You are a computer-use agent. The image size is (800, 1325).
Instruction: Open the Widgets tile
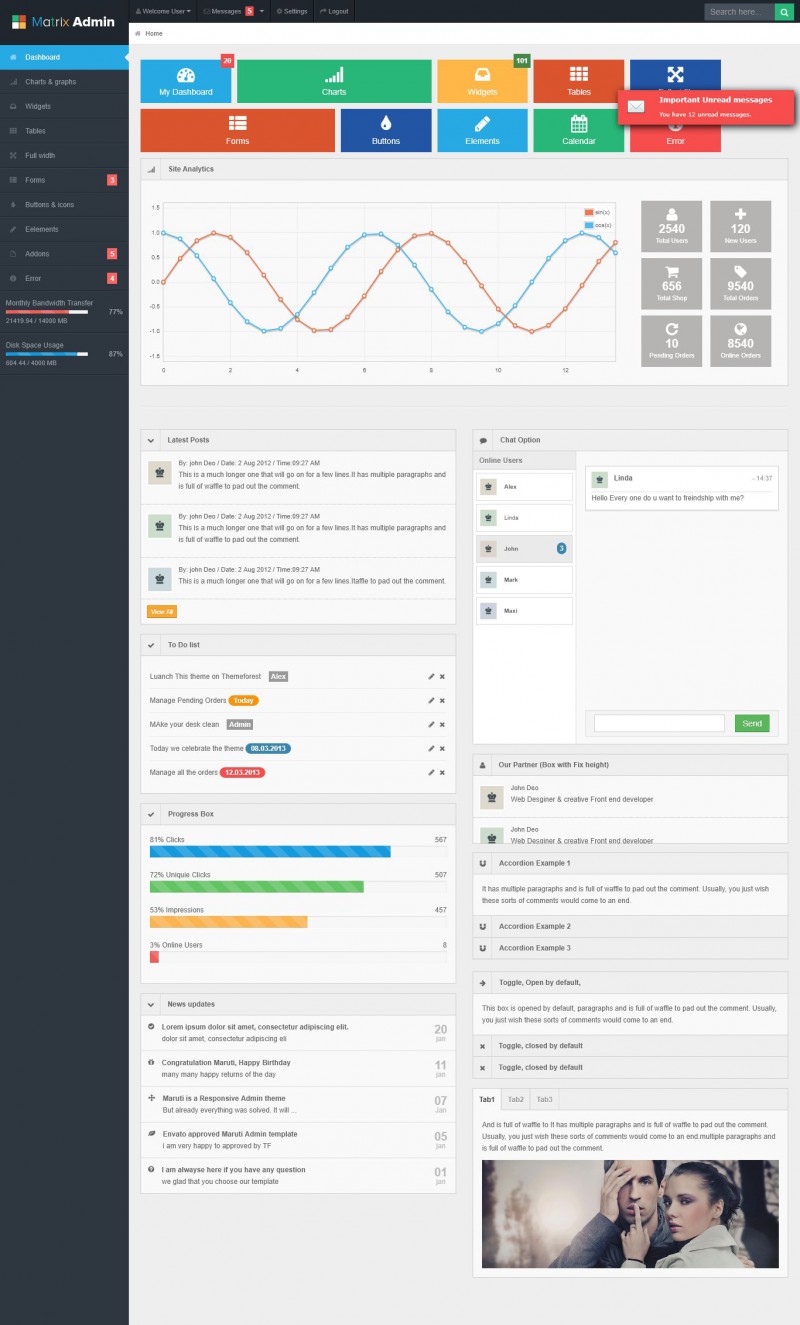pos(482,81)
